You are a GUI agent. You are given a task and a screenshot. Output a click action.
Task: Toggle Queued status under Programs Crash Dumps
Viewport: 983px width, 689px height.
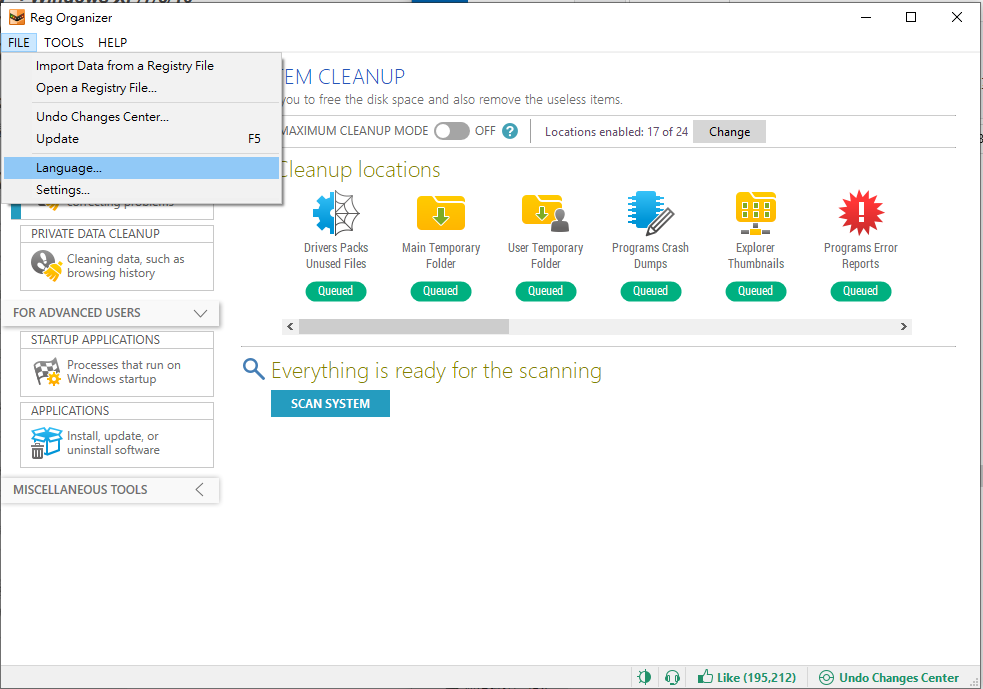pyautogui.click(x=650, y=291)
